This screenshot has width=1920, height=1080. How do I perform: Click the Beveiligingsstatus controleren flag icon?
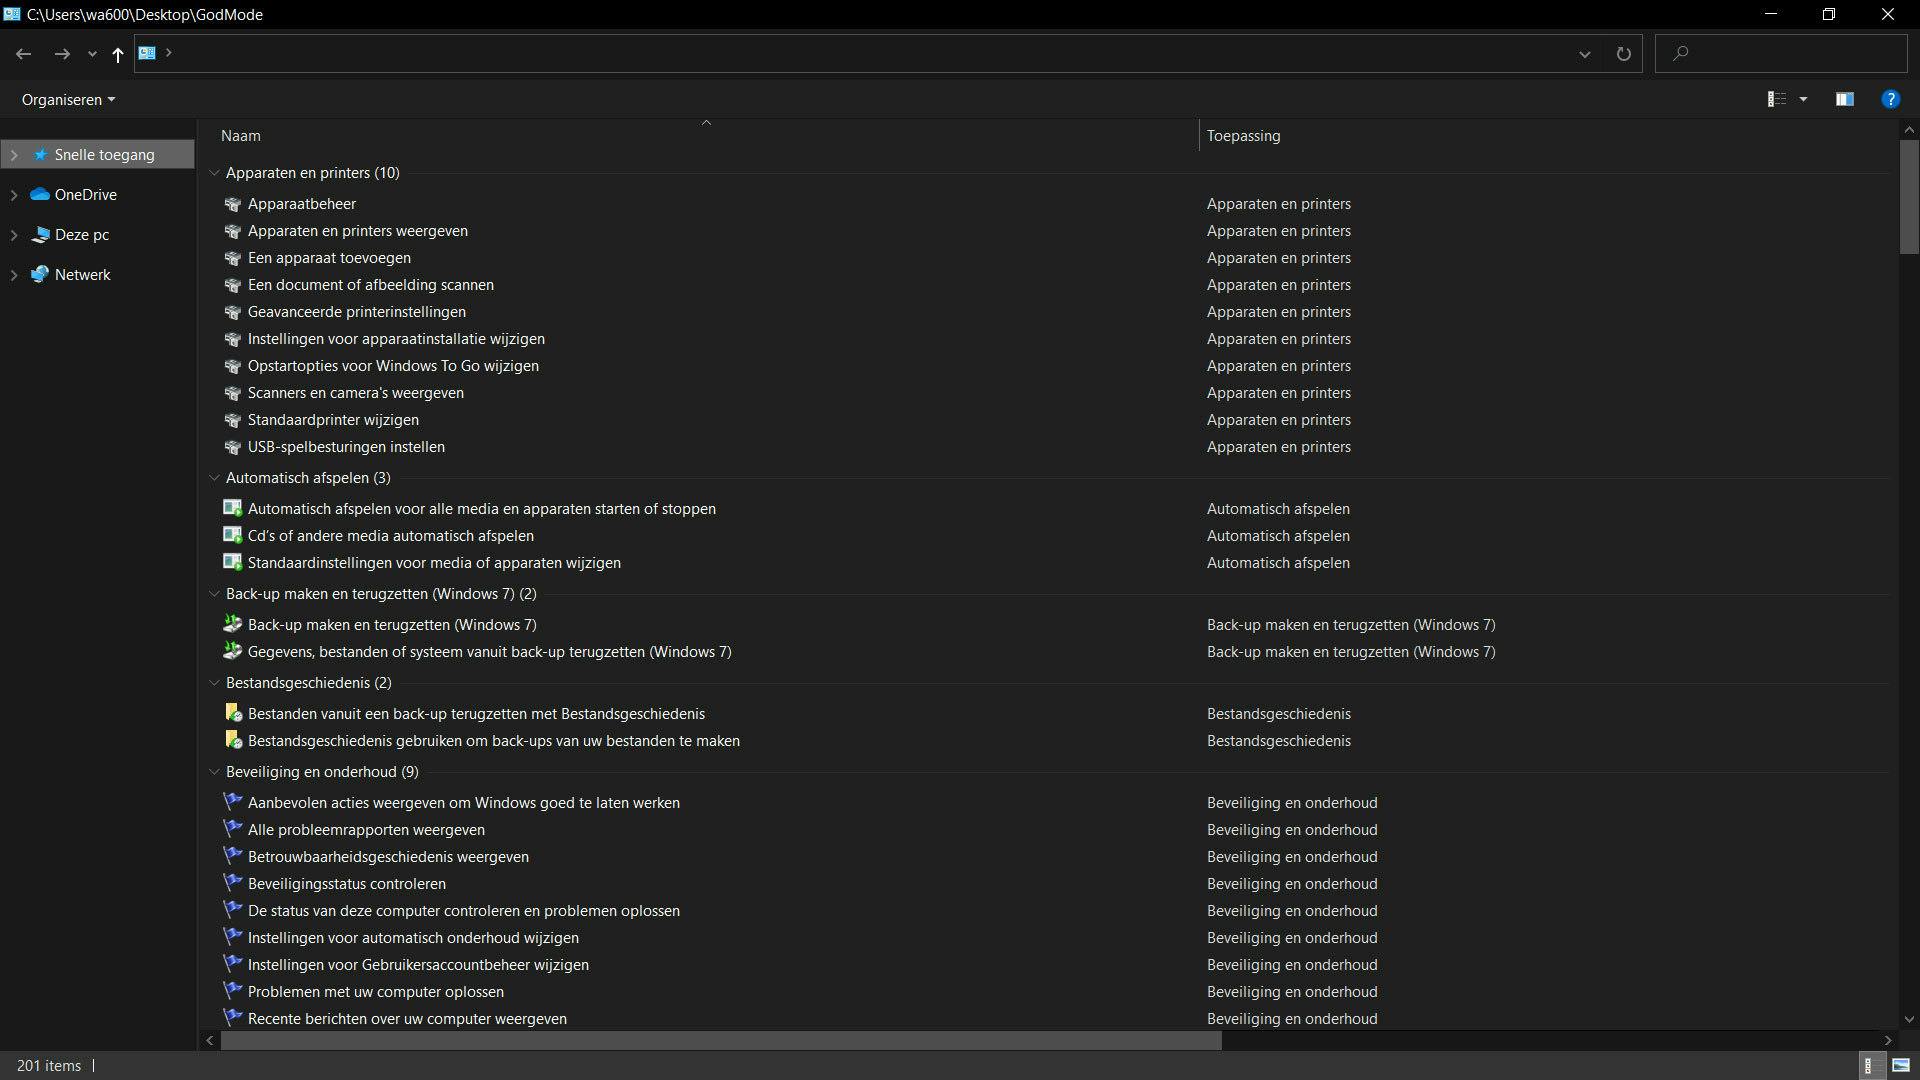coord(233,884)
